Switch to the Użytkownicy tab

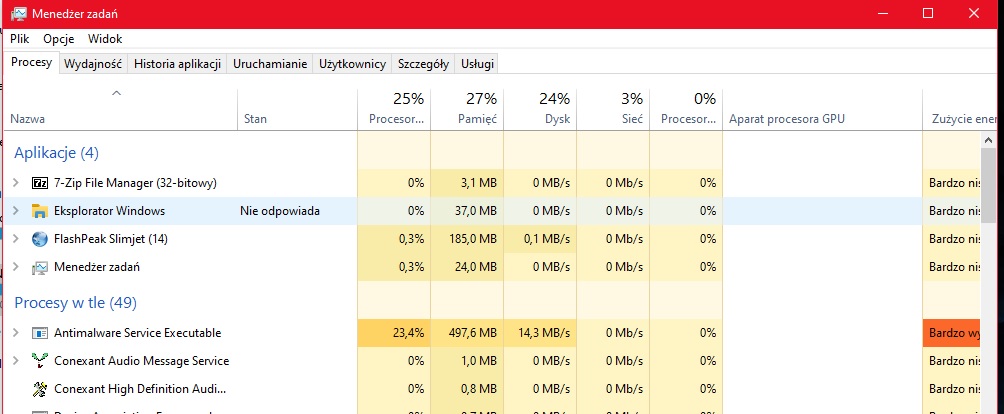point(352,64)
